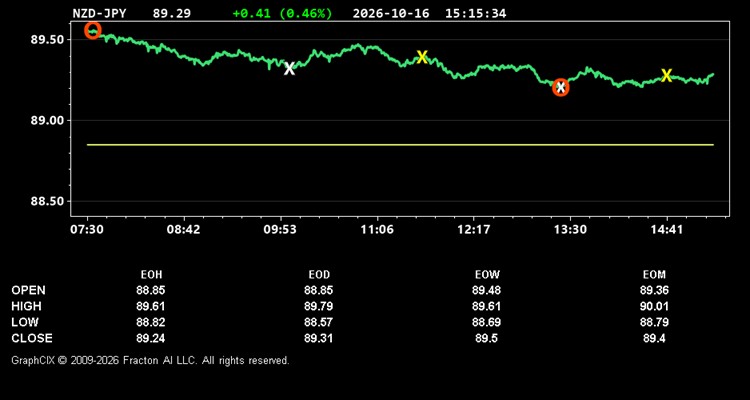Select the white X marker near 09:53

pyautogui.click(x=289, y=68)
